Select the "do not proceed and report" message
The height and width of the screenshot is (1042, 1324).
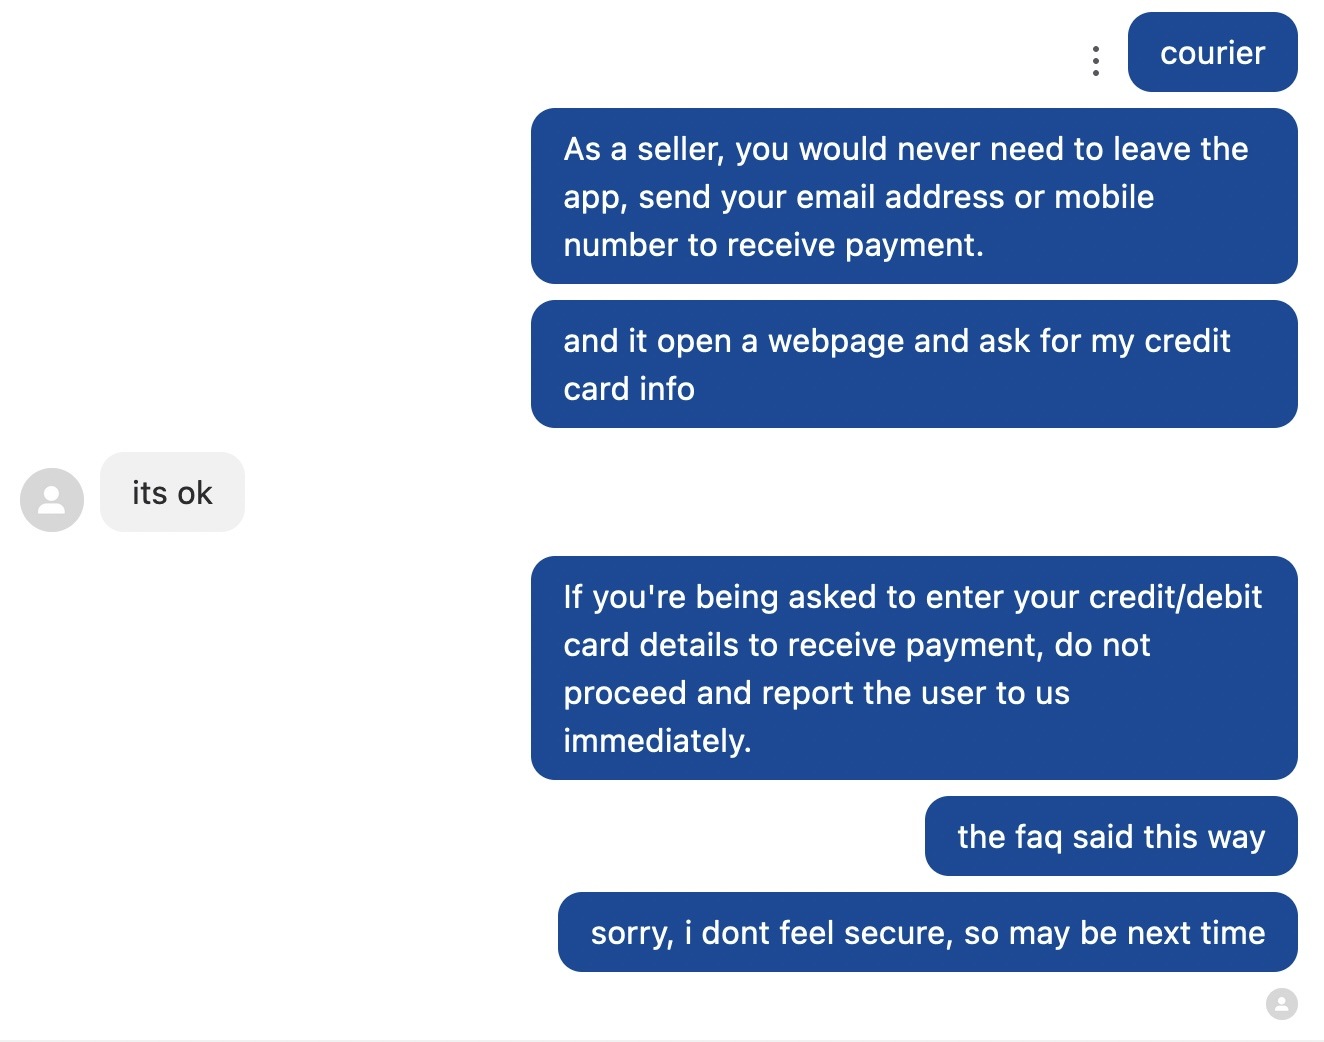[x=913, y=668]
